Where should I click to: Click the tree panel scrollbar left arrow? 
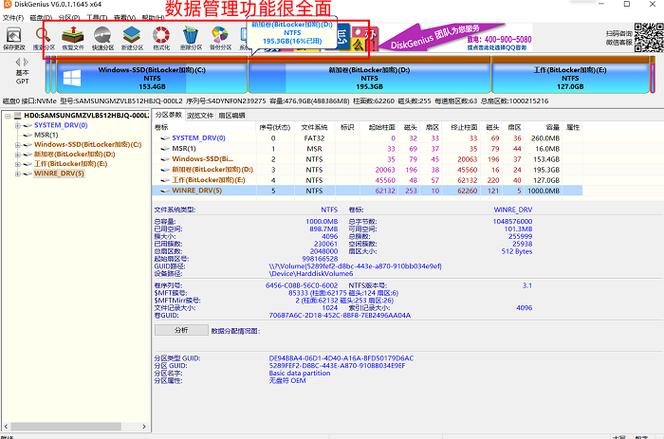pyautogui.click(x=6, y=427)
